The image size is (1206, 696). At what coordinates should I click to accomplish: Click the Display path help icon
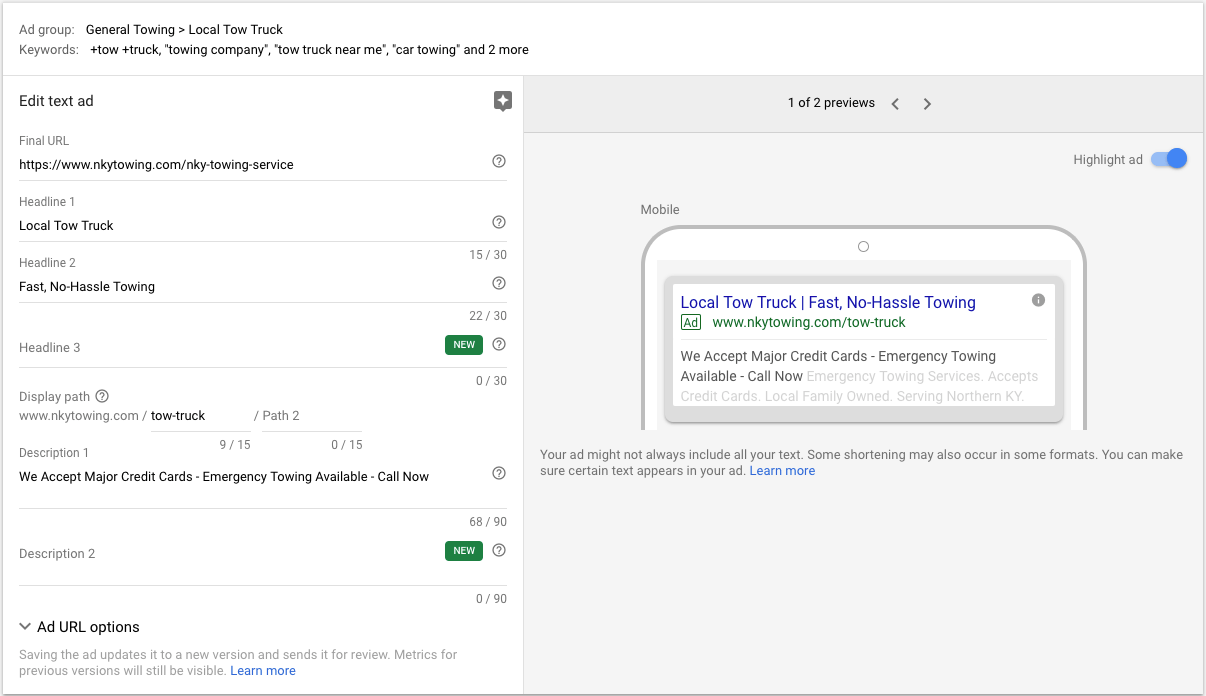(102, 396)
